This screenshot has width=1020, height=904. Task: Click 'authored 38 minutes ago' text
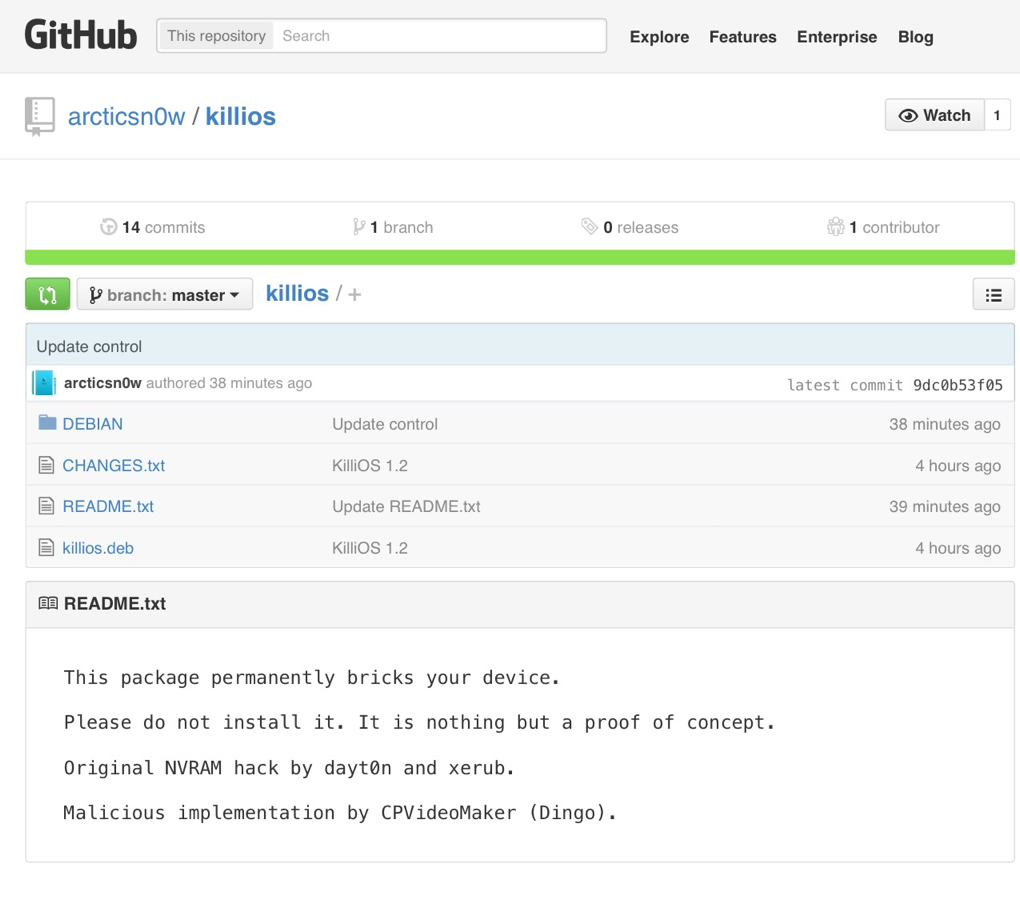pos(229,383)
